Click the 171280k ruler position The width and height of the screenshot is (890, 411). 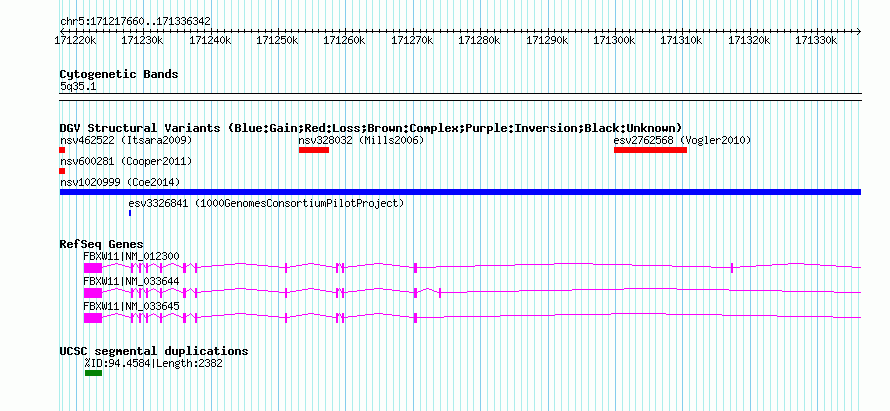tap(479, 40)
